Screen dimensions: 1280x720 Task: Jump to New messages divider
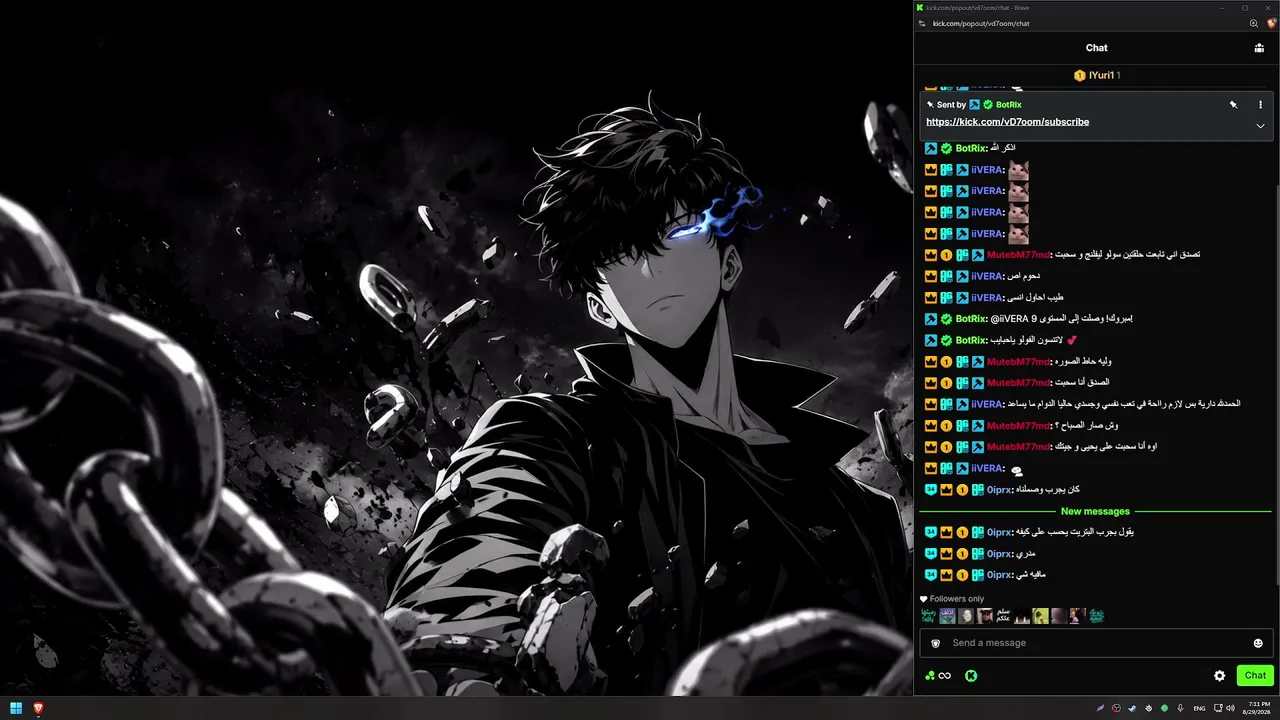(x=1095, y=511)
